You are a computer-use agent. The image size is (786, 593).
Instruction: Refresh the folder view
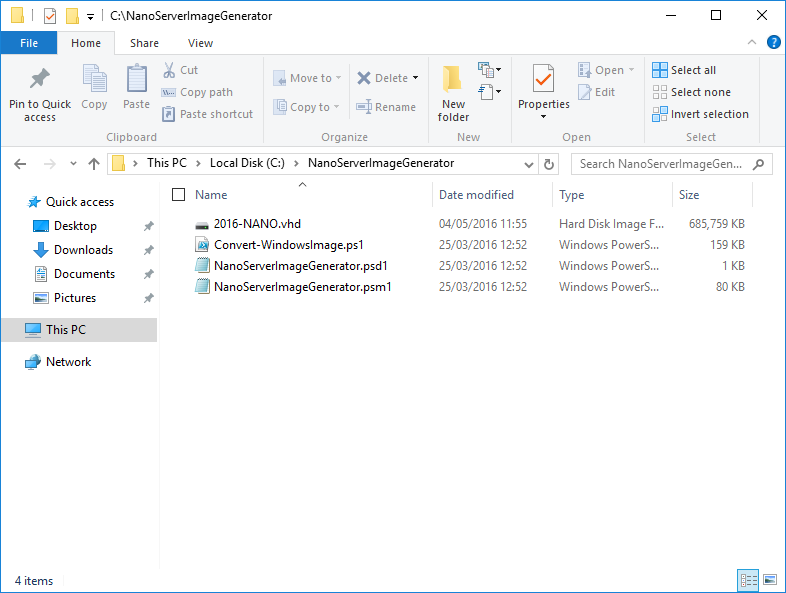tap(549, 164)
